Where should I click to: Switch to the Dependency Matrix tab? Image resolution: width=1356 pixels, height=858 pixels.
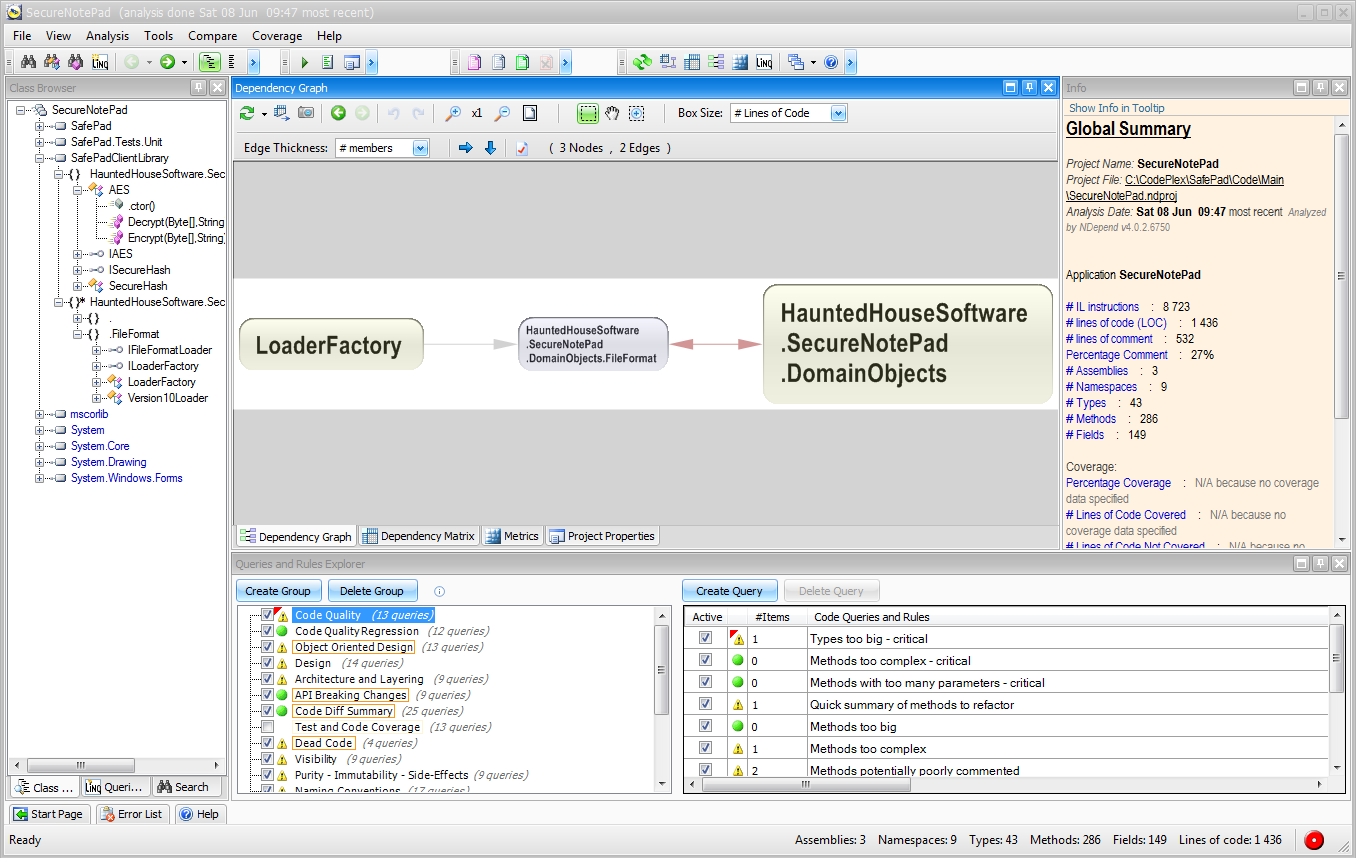tap(418, 536)
